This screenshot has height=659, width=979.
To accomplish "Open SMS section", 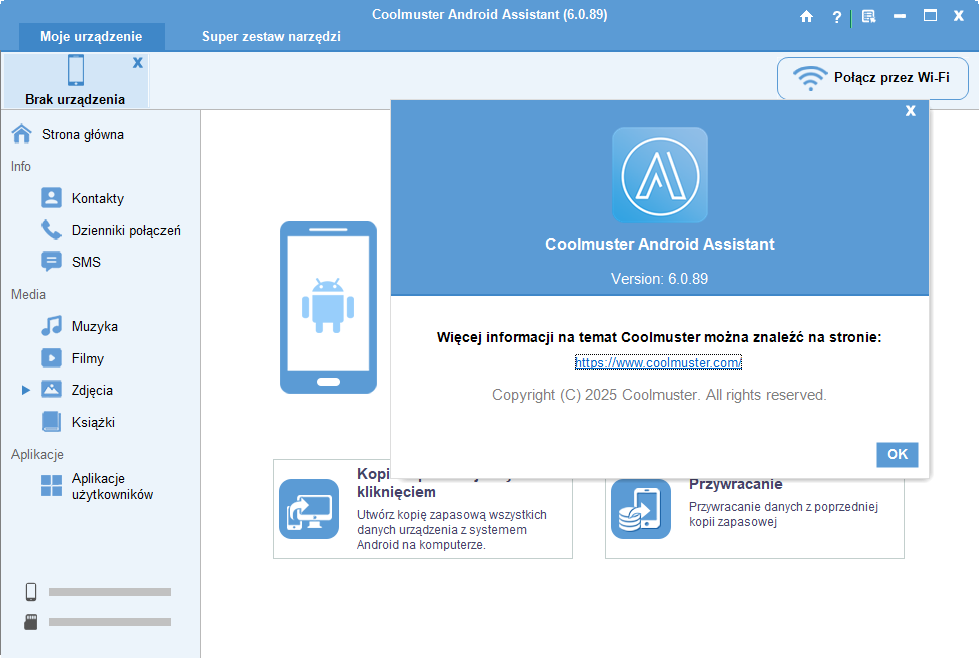I will click(86, 262).
